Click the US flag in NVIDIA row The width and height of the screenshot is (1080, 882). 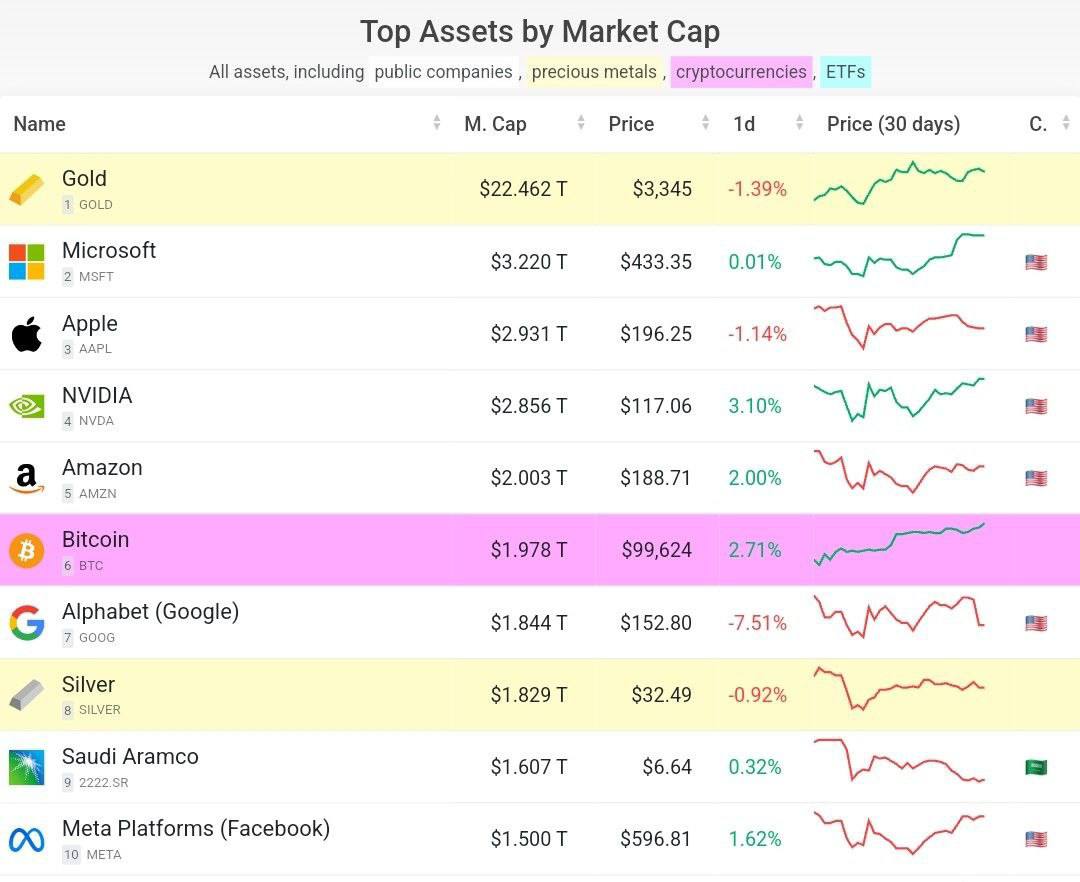1036,406
